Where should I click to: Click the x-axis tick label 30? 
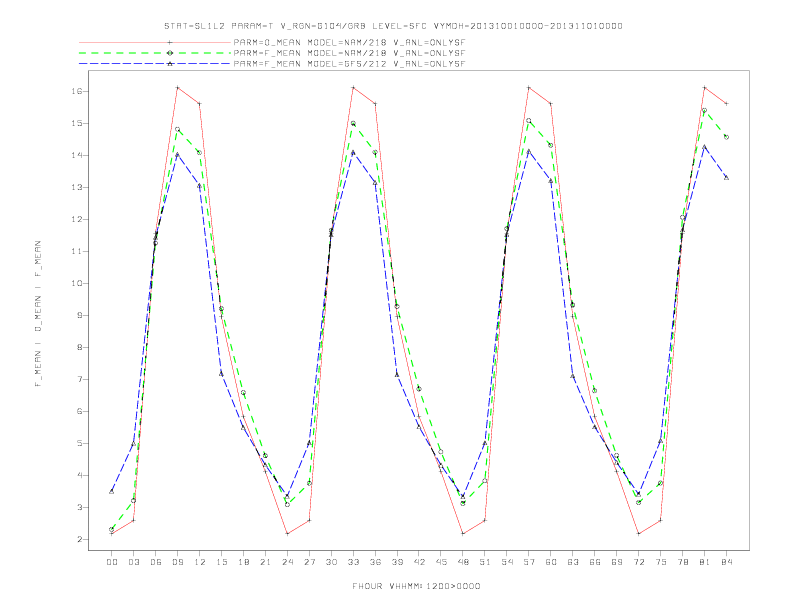click(331, 562)
